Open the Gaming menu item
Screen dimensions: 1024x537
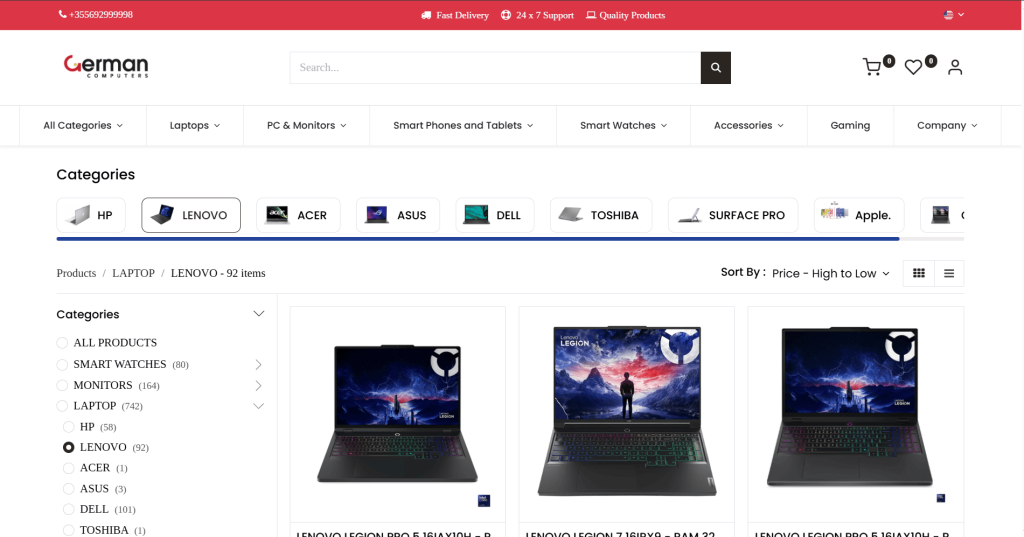(850, 126)
